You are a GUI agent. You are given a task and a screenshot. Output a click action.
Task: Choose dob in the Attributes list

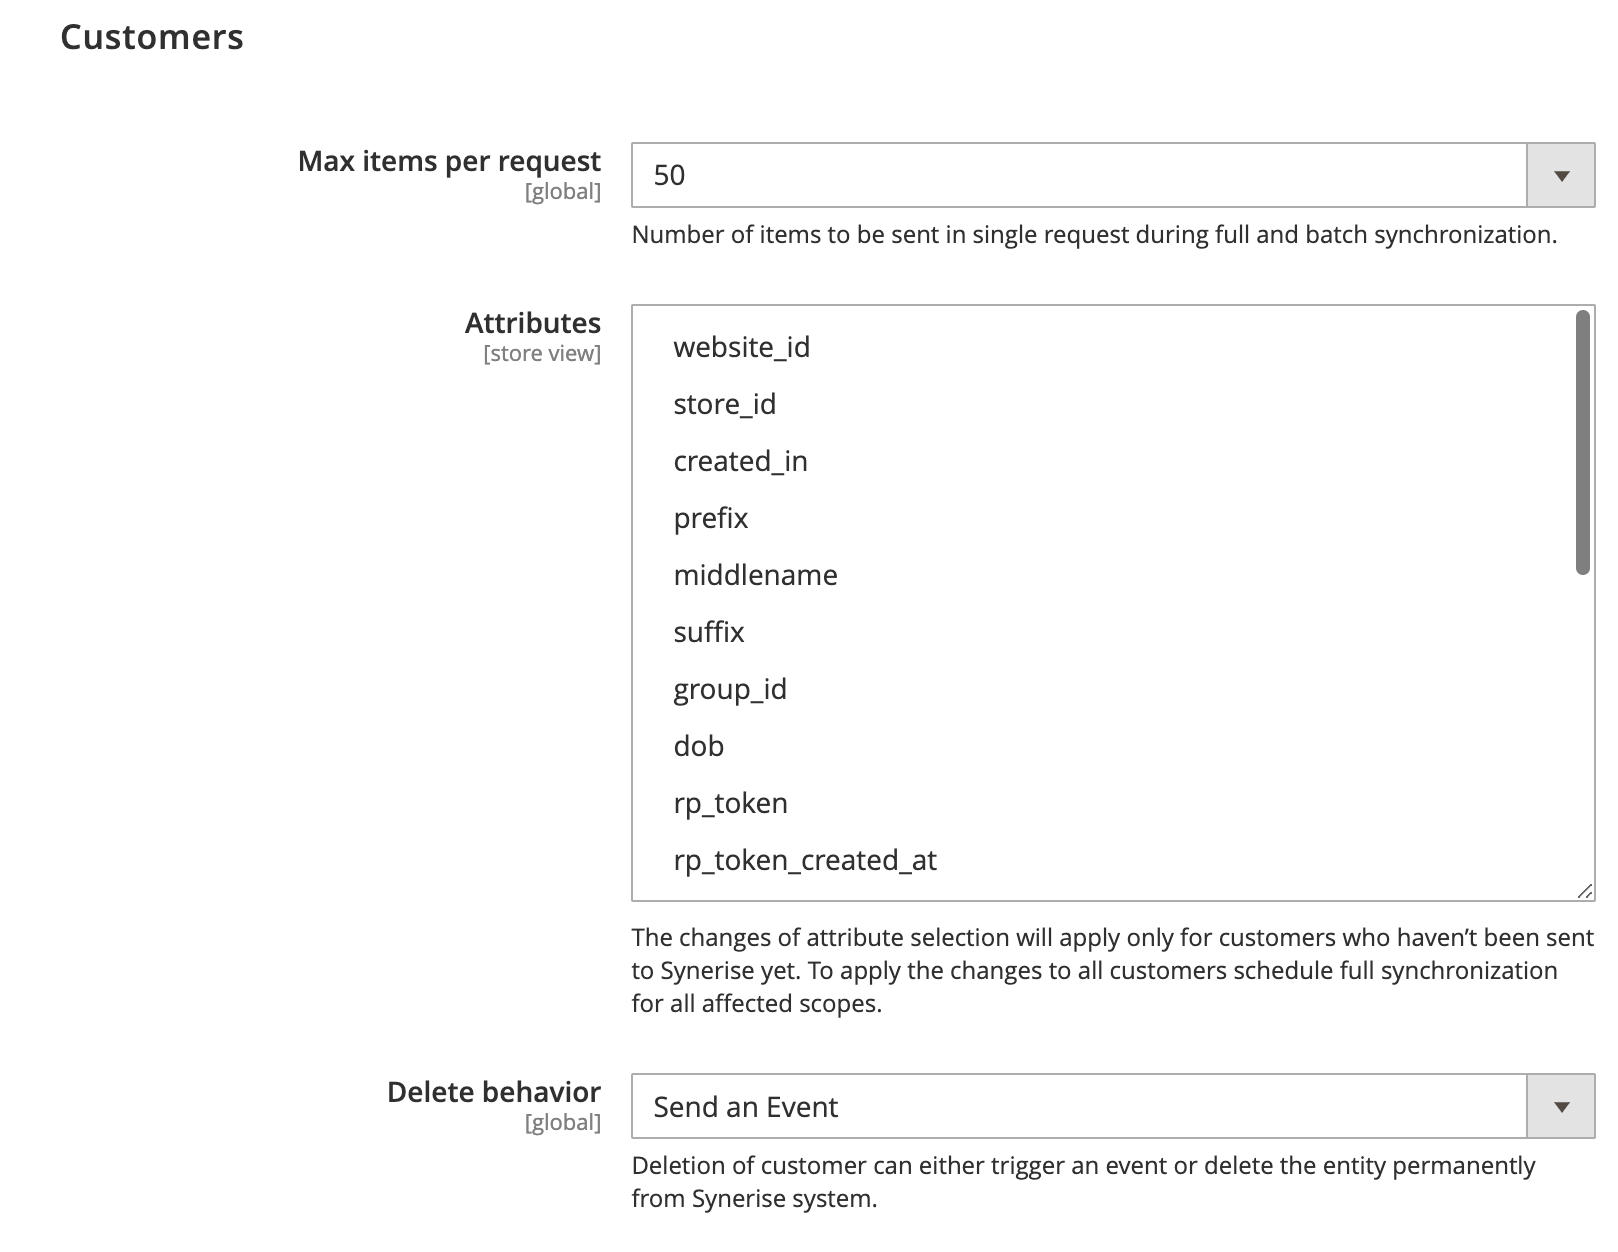coord(698,746)
